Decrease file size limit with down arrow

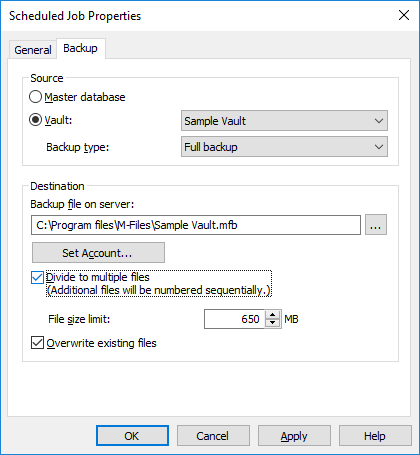point(273,323)
